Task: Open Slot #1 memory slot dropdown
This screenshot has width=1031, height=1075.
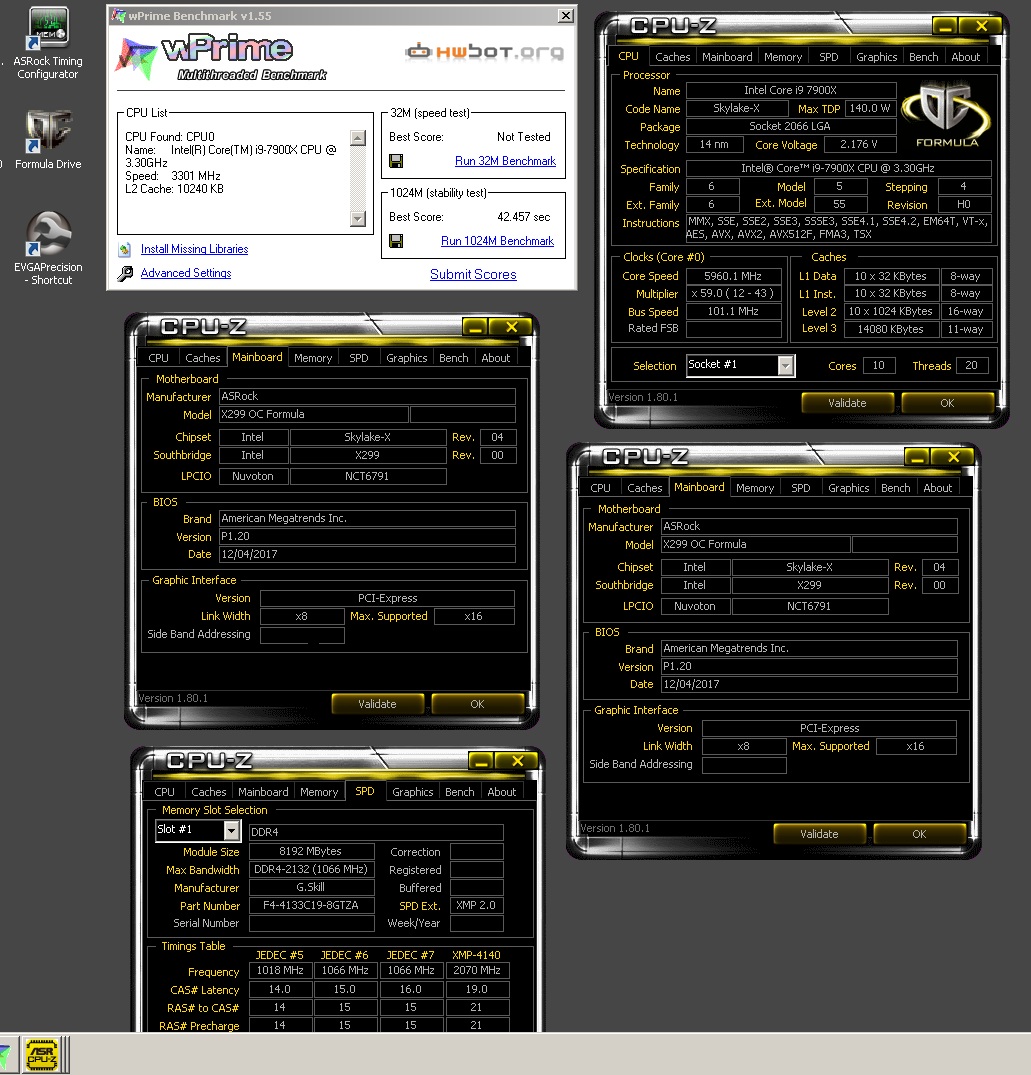Action: [231, 831]
